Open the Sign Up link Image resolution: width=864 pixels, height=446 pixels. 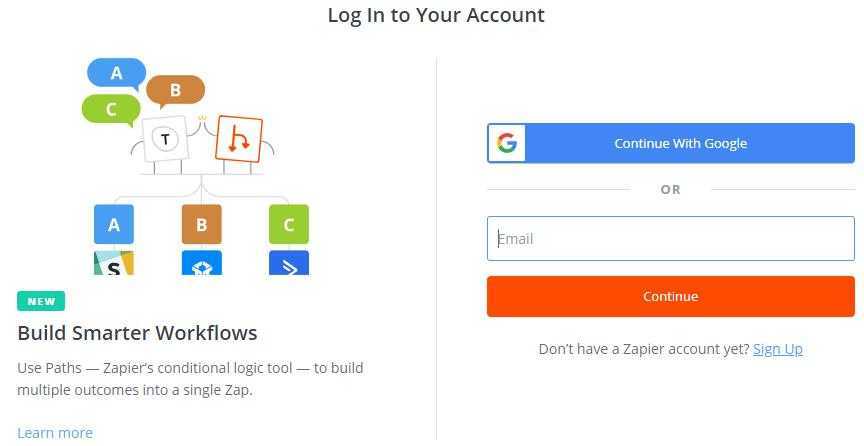(x=777, y=349)
